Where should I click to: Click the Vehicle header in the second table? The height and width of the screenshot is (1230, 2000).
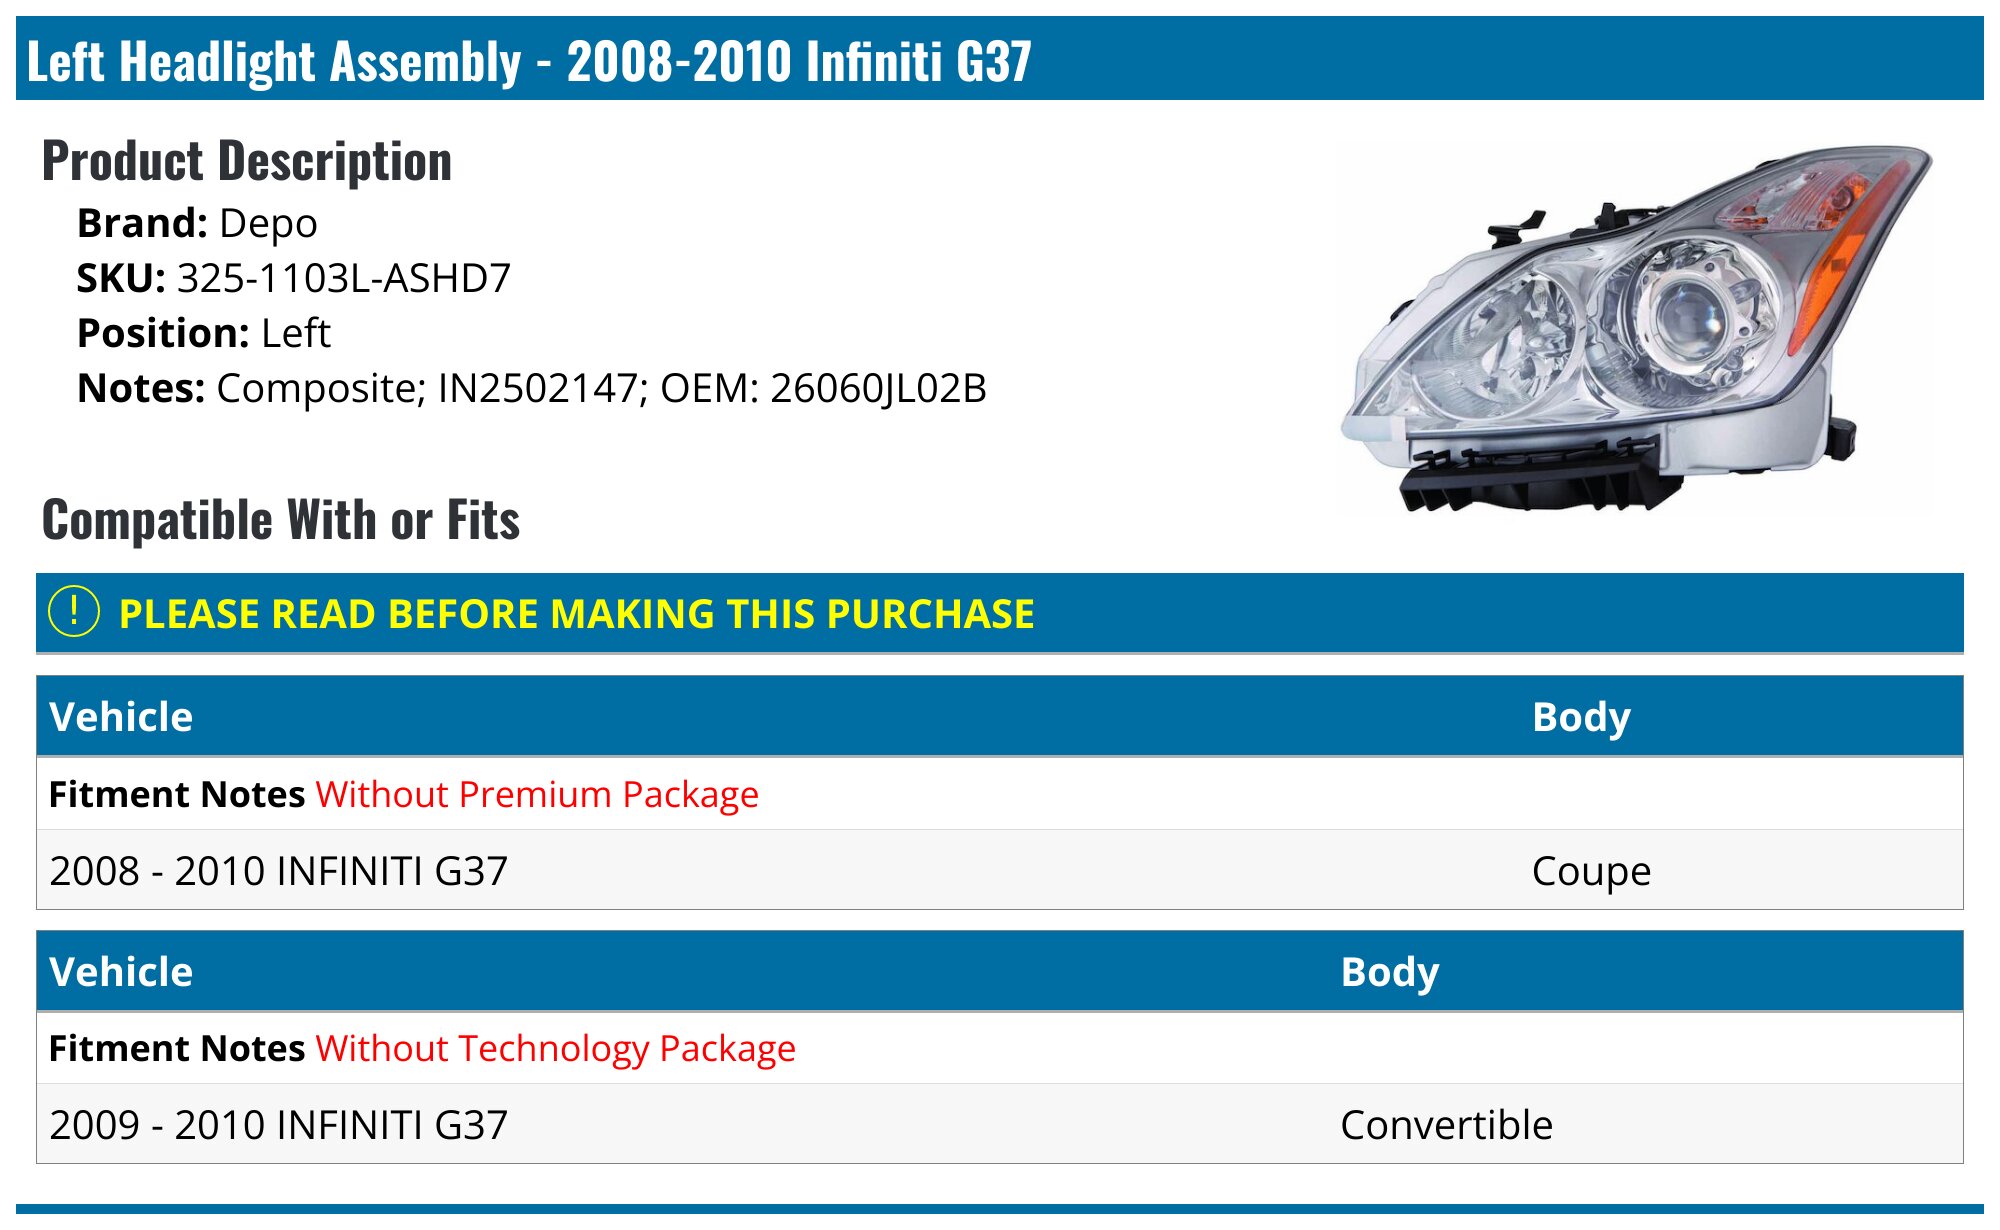coord(121,972)
